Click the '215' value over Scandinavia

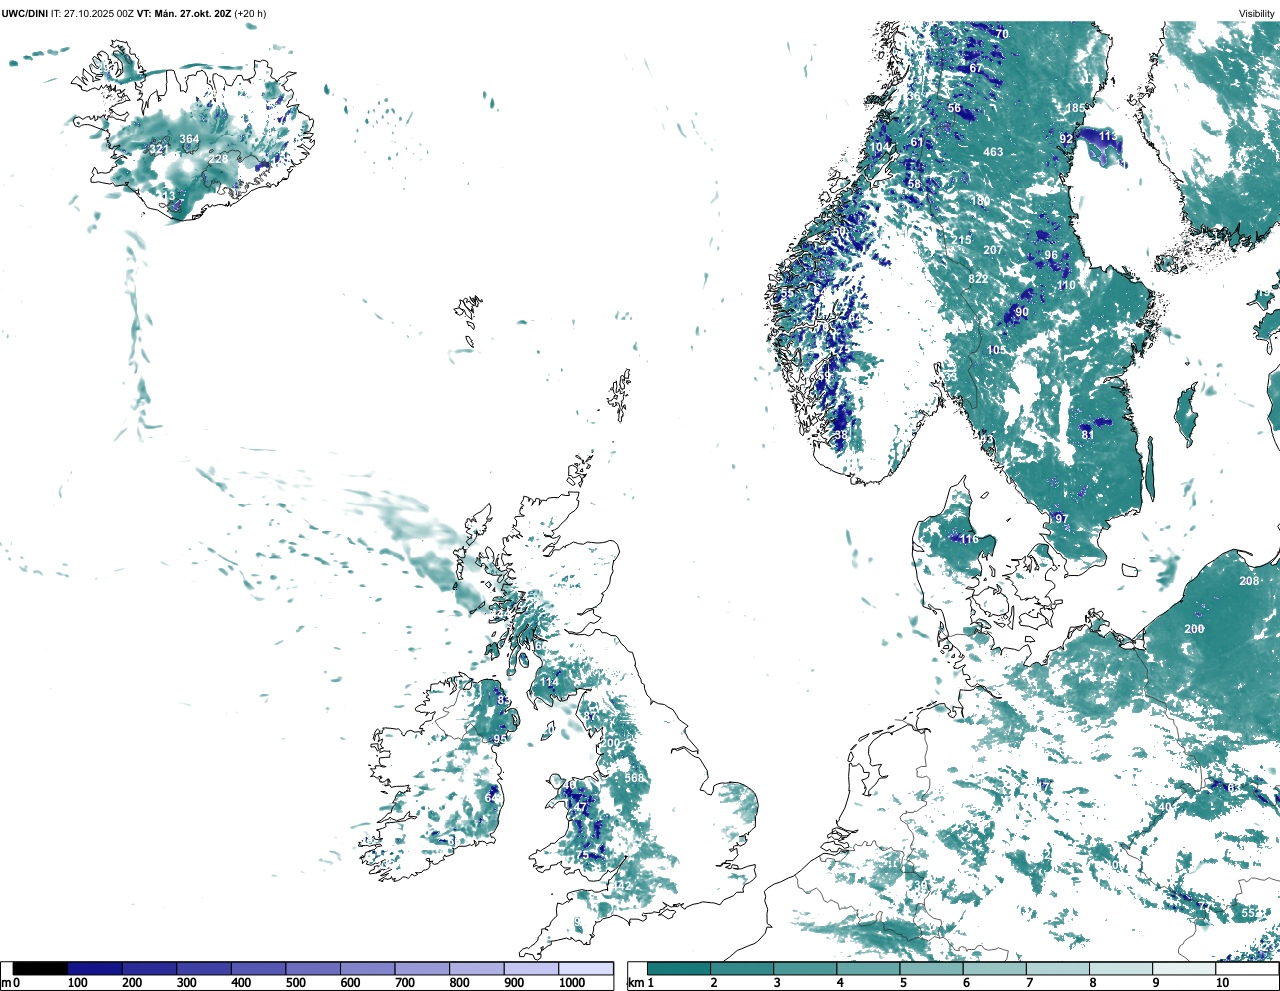click(x=961, y=240)
